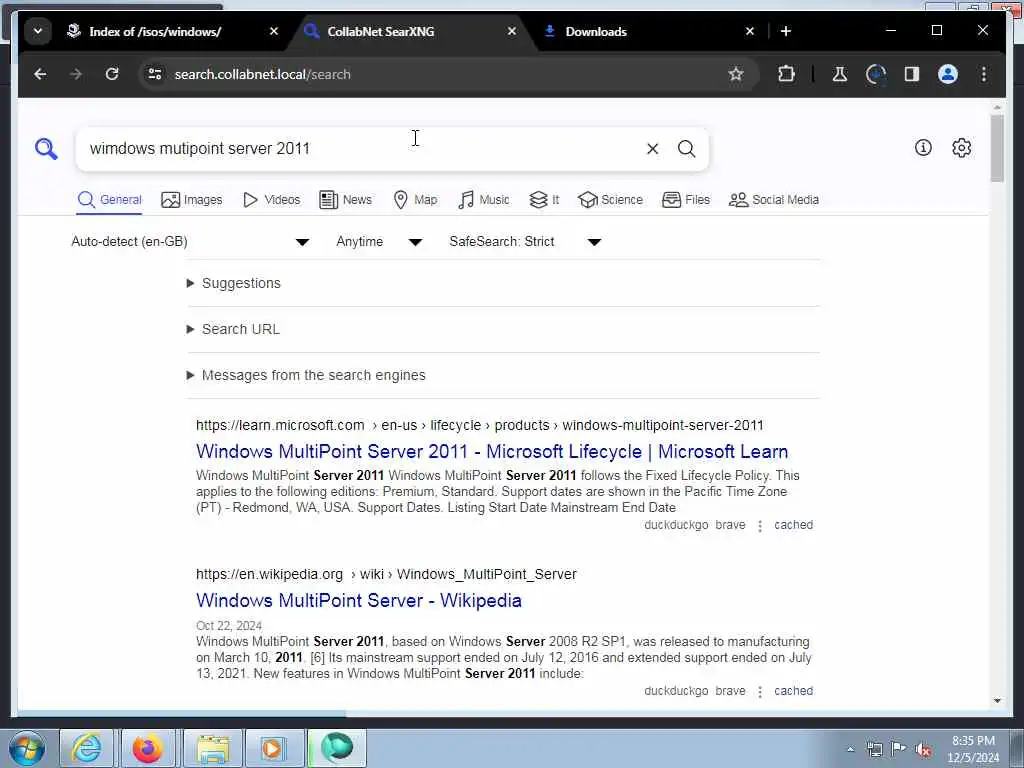Open SearXNG preferences gear icon

click(961, 148)
